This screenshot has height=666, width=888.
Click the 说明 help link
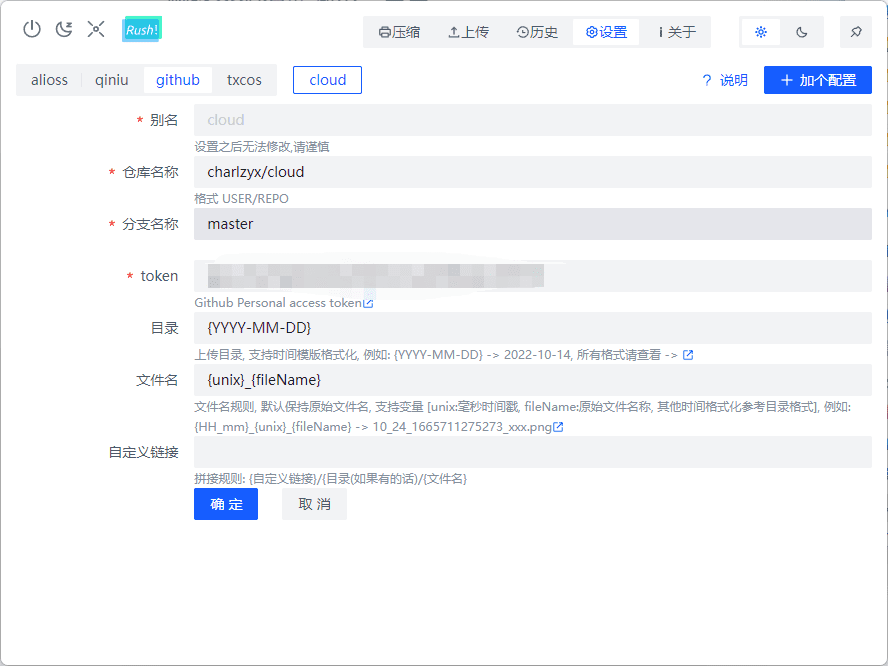tap(725, 80)
